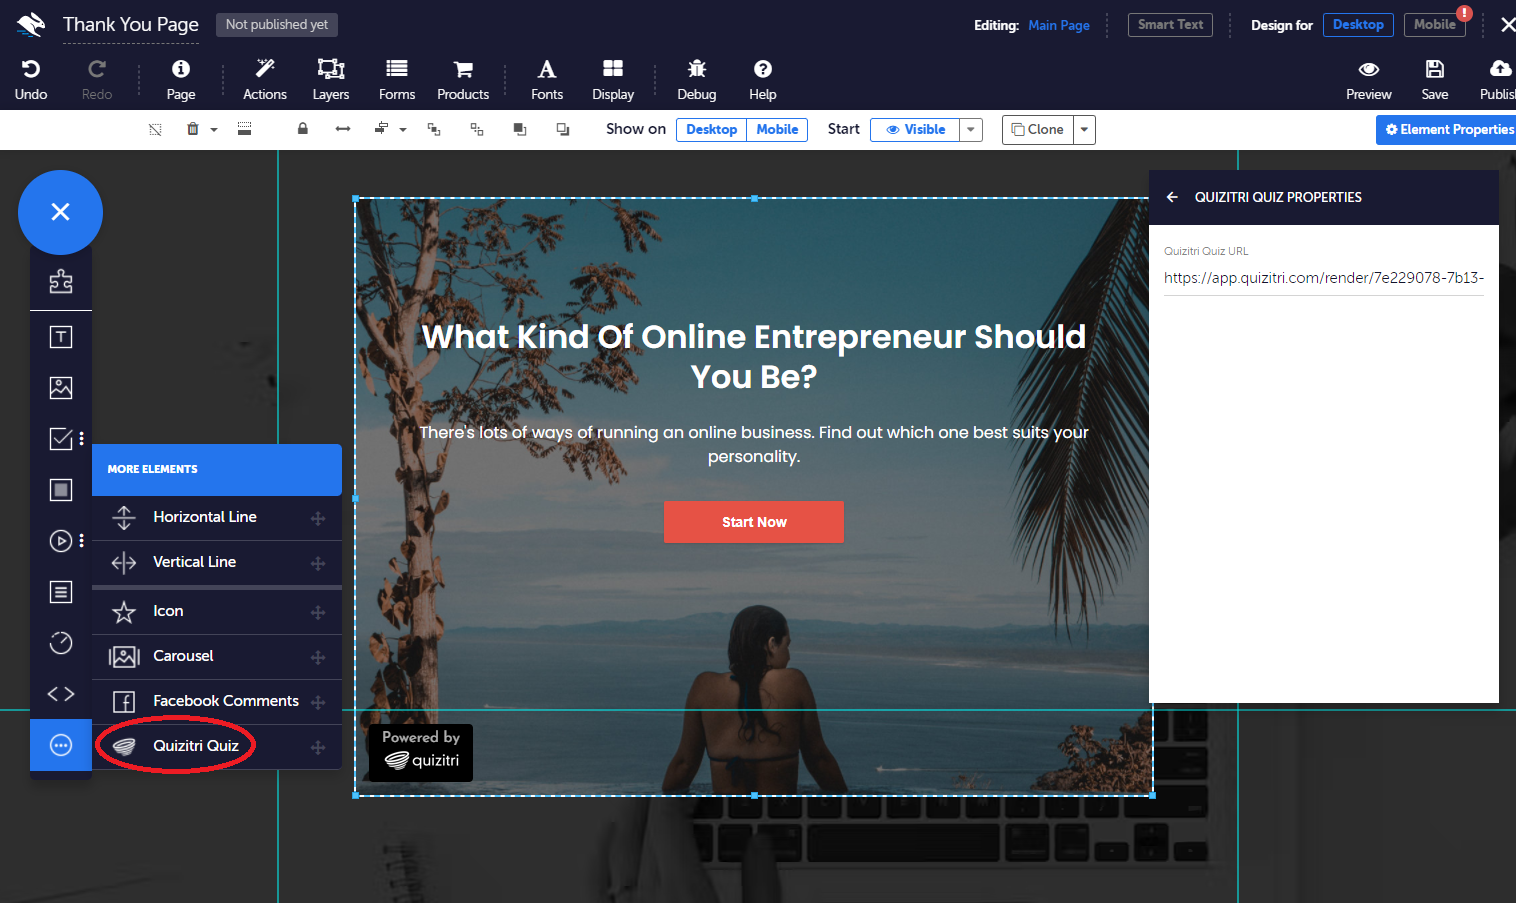This screenshot has width=1516, height=903.
Task: Edit the Thank You Page title
Action: tap(131, 24)
